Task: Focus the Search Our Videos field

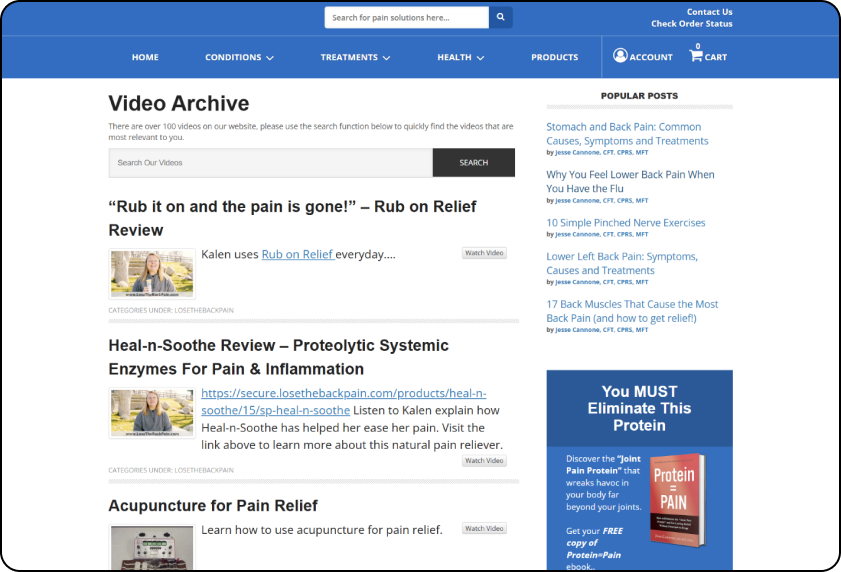Action: 270,163
